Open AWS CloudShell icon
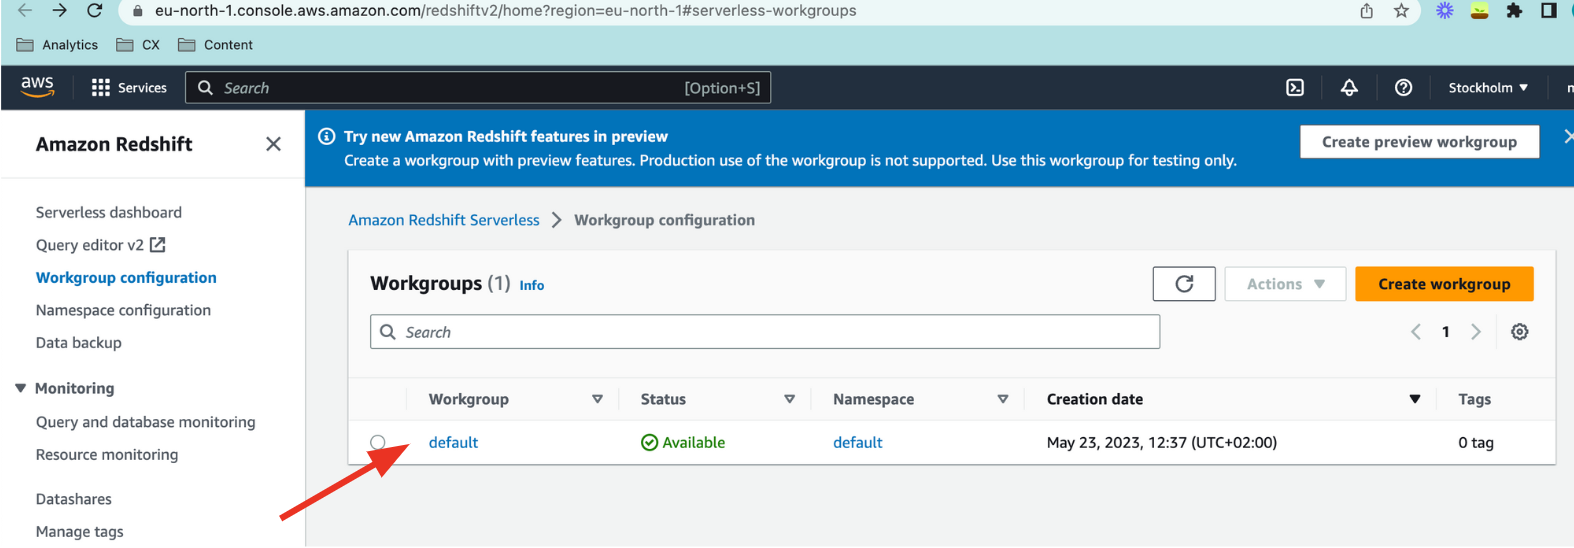 (1295, 88)
